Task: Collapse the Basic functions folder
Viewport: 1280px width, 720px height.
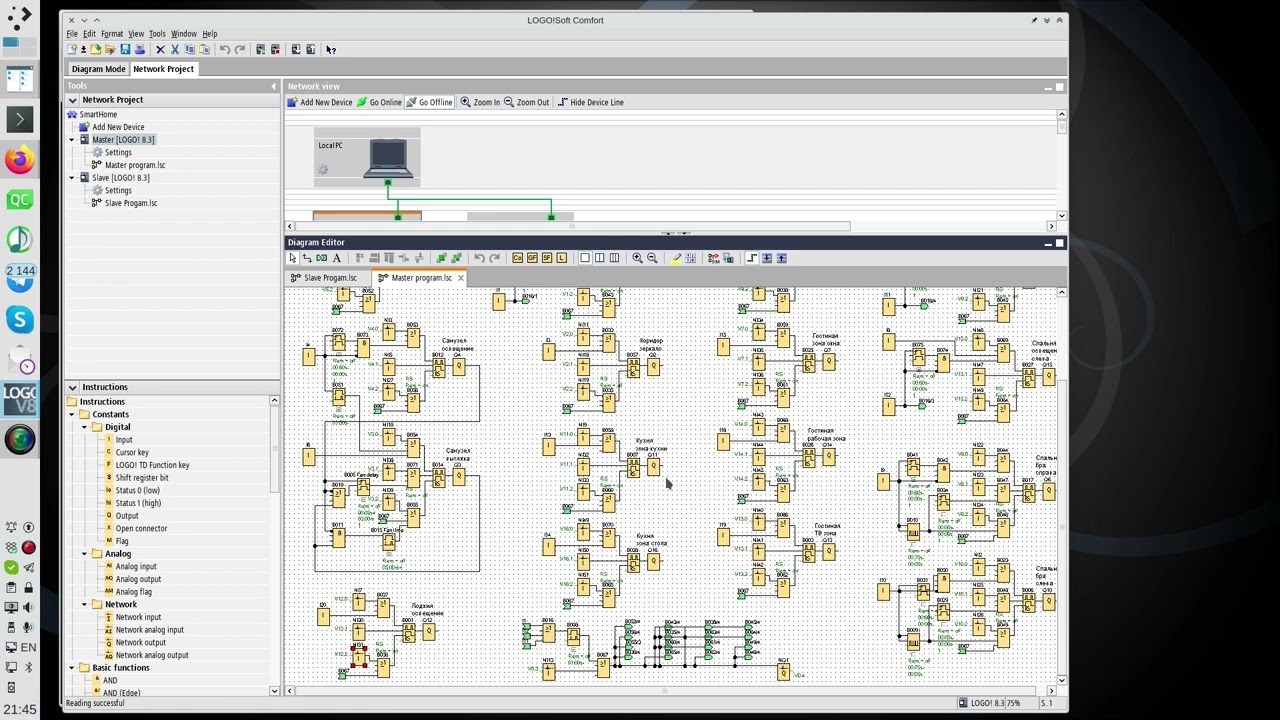Action: click(72, 668)
